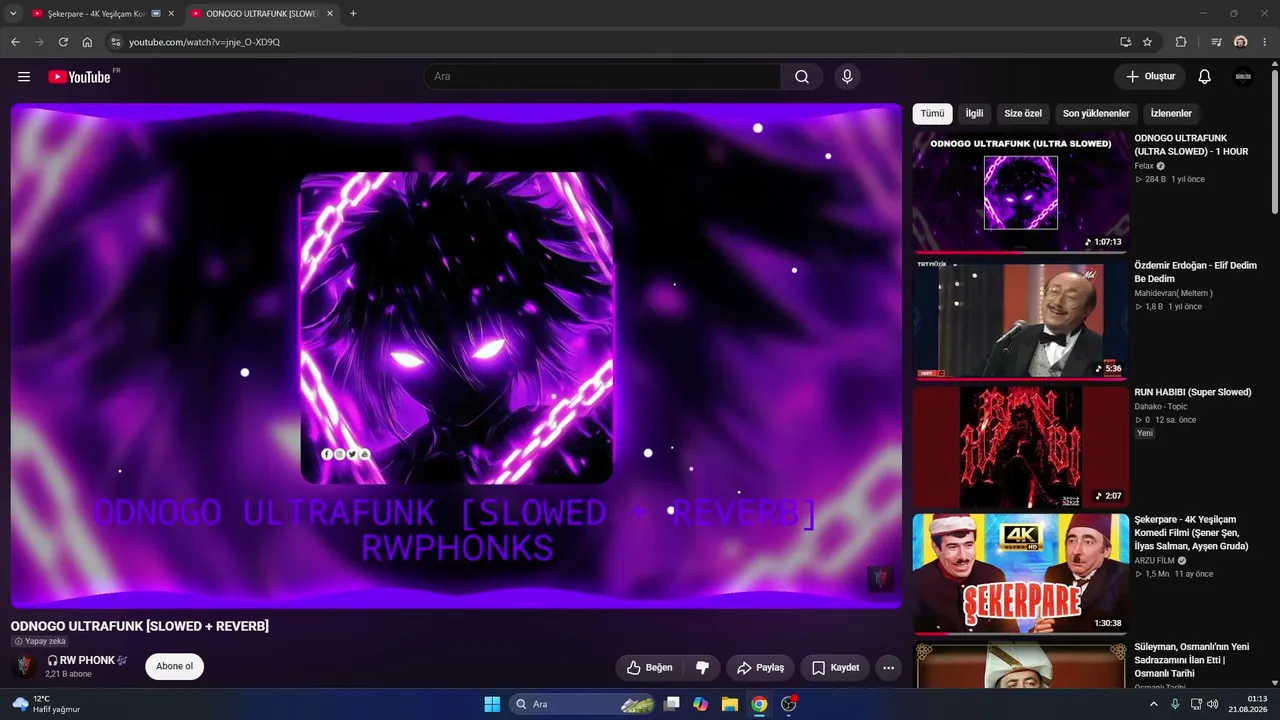This screenshot has width=1280, height=720.
Task: Open the Windows Start menu
Action: point(492,704)
